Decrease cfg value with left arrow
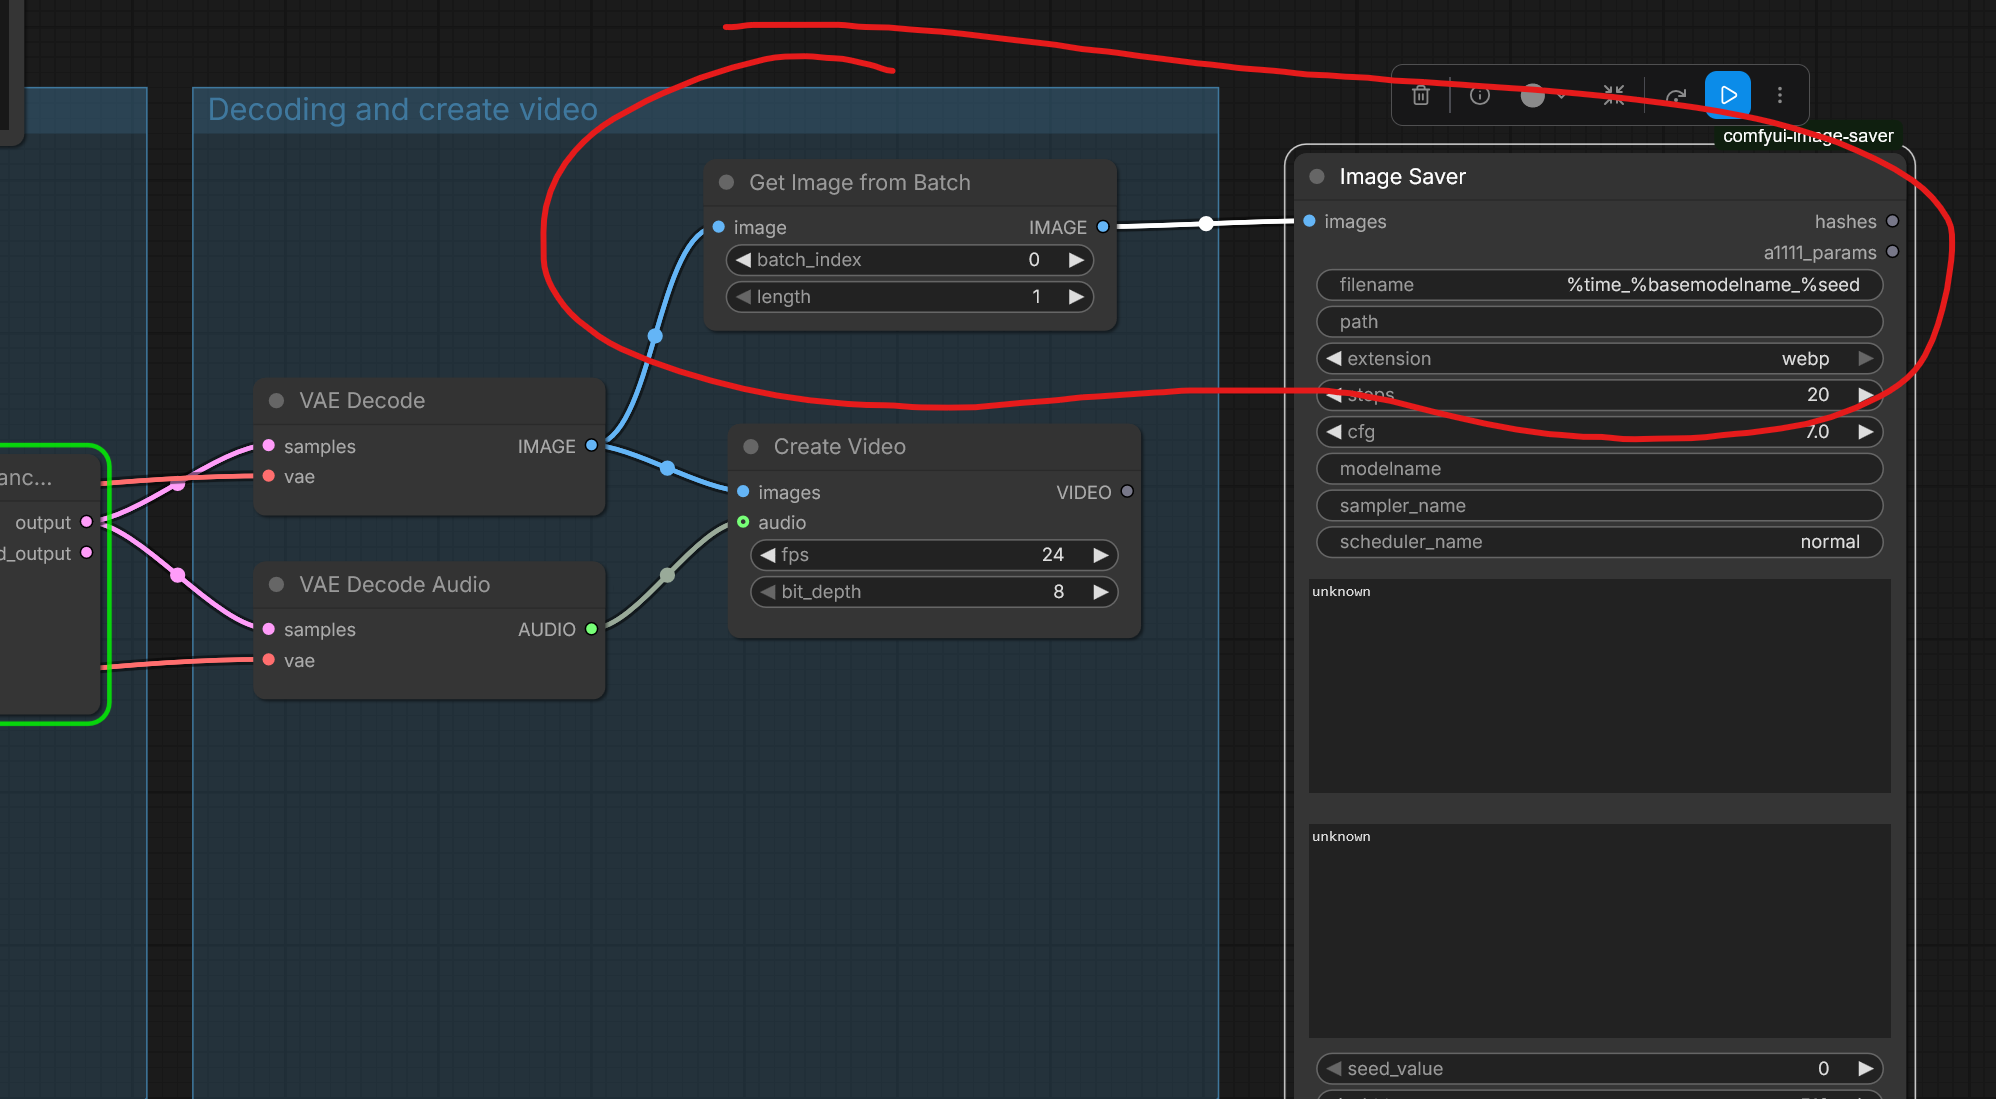Viewport: 1996px width, 1099px height. tap(1334, 432)
